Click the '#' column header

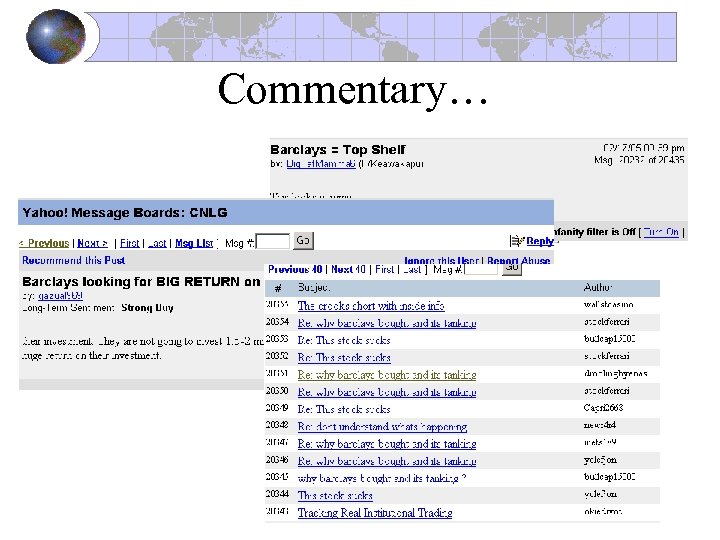(278, 288)
